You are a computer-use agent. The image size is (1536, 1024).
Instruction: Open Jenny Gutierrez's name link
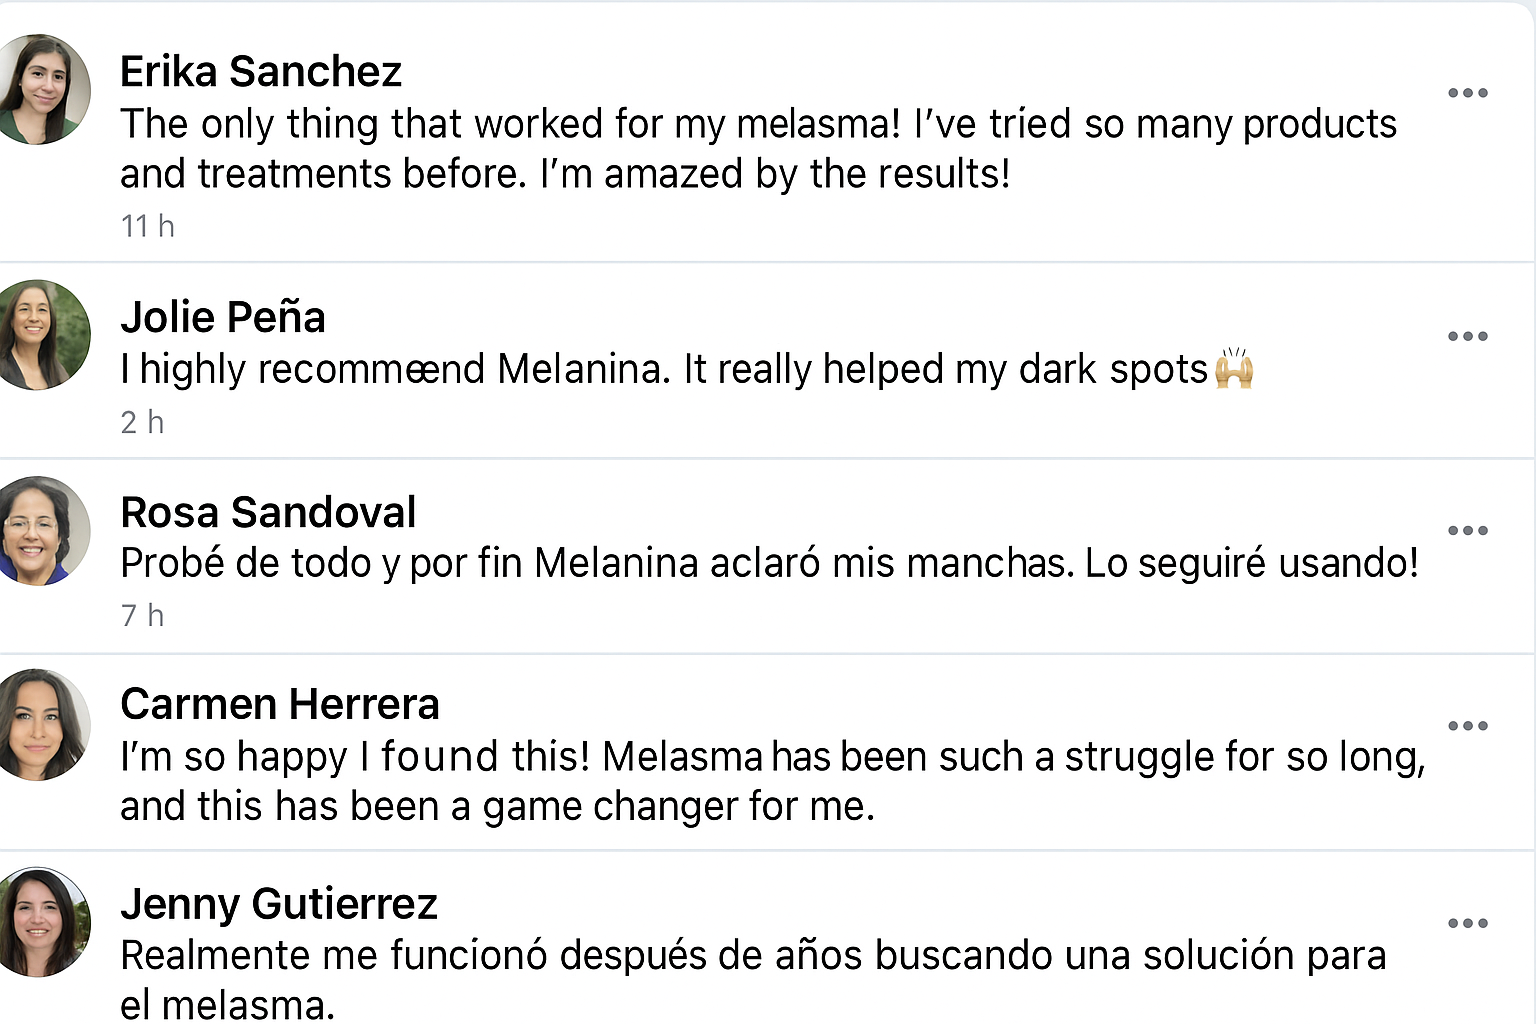coord(279,904)
